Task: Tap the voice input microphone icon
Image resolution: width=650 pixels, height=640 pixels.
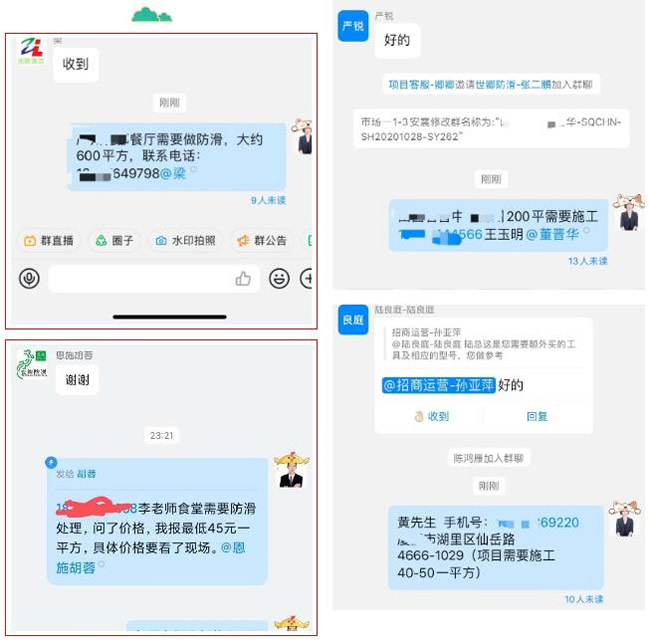Action: point(29,278)
